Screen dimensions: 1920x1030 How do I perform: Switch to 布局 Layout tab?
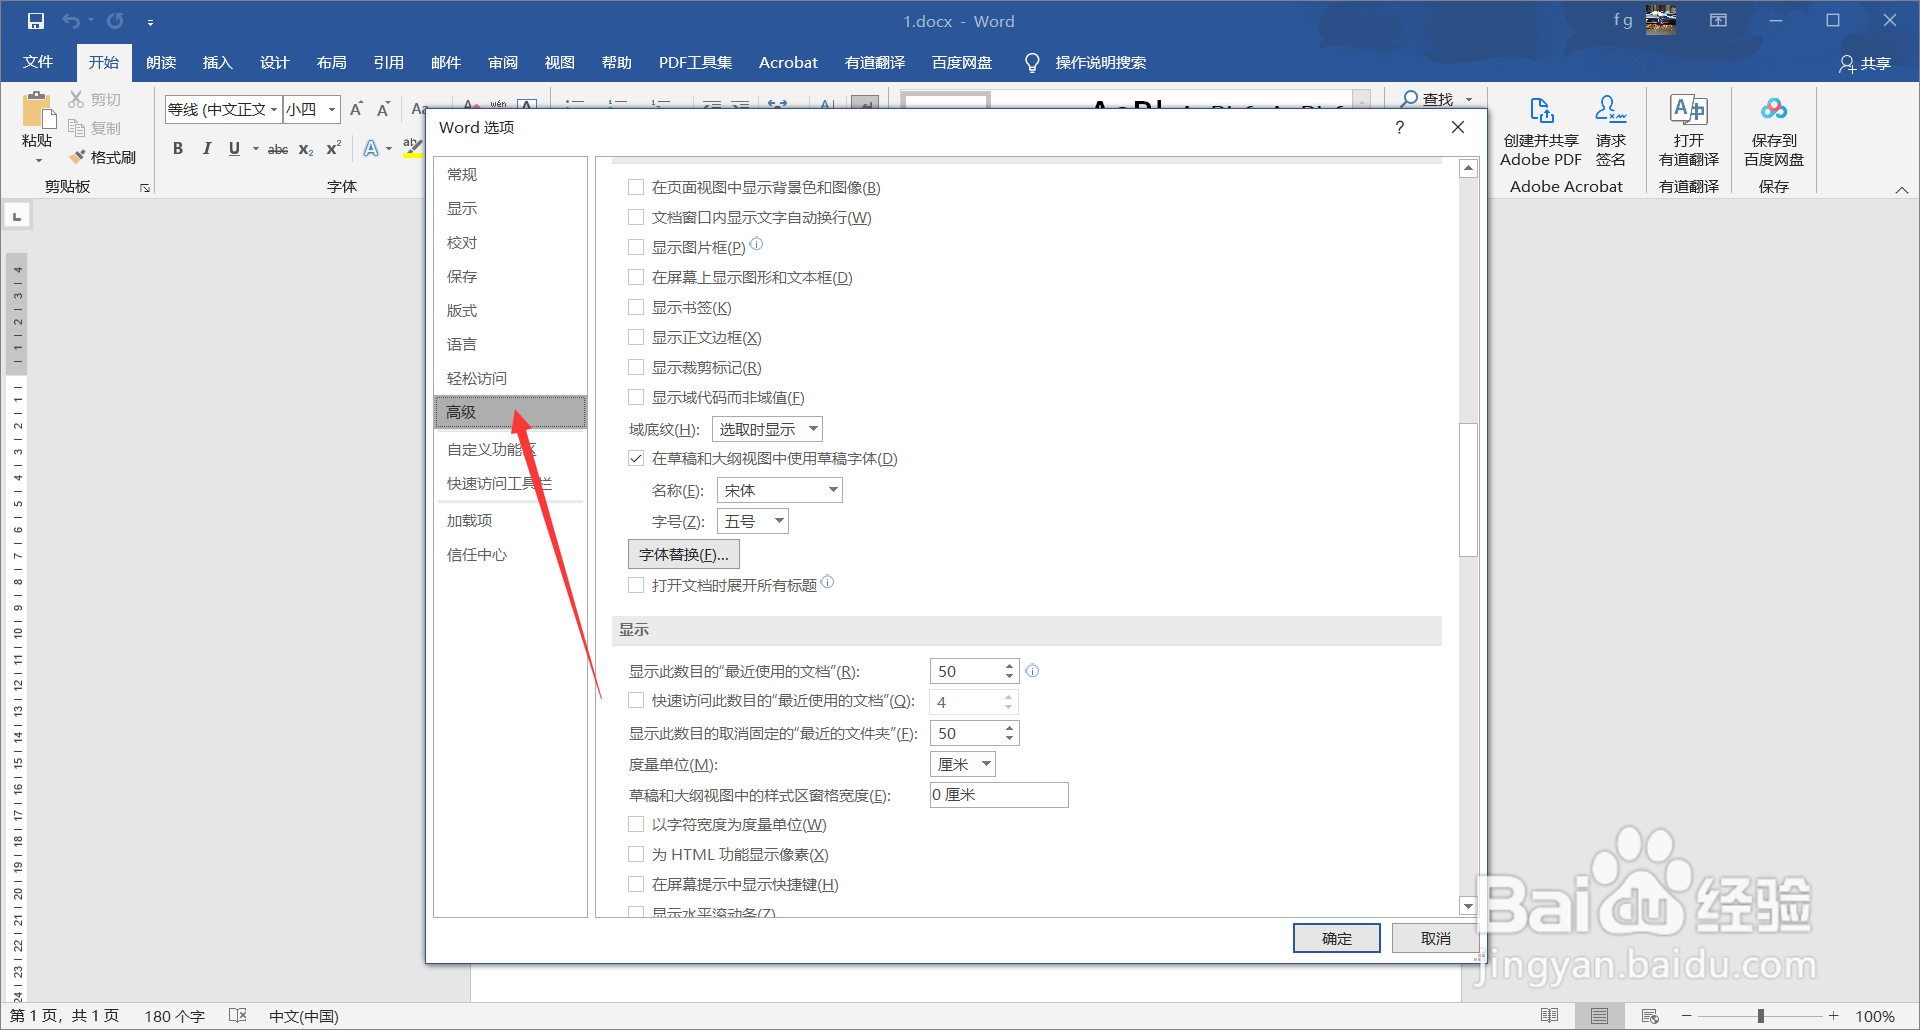click(x=331, y=62)
